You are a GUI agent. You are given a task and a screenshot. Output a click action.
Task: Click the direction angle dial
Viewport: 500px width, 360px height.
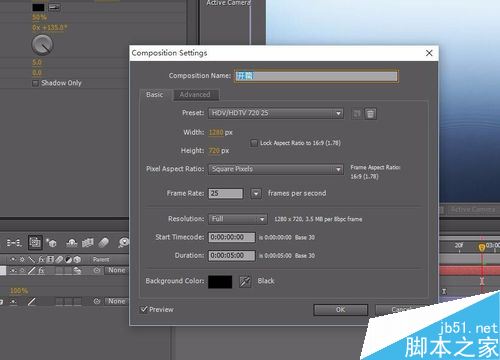pyautogui.click(x=42, y=45)
